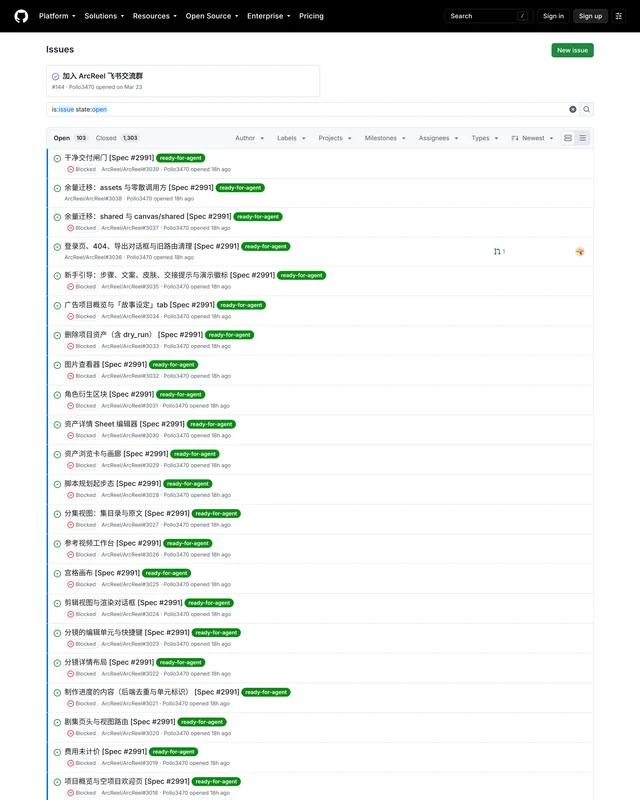640x800 pixels.
Task: Expand the Solutions menu
Action: [x=104, y=16]
